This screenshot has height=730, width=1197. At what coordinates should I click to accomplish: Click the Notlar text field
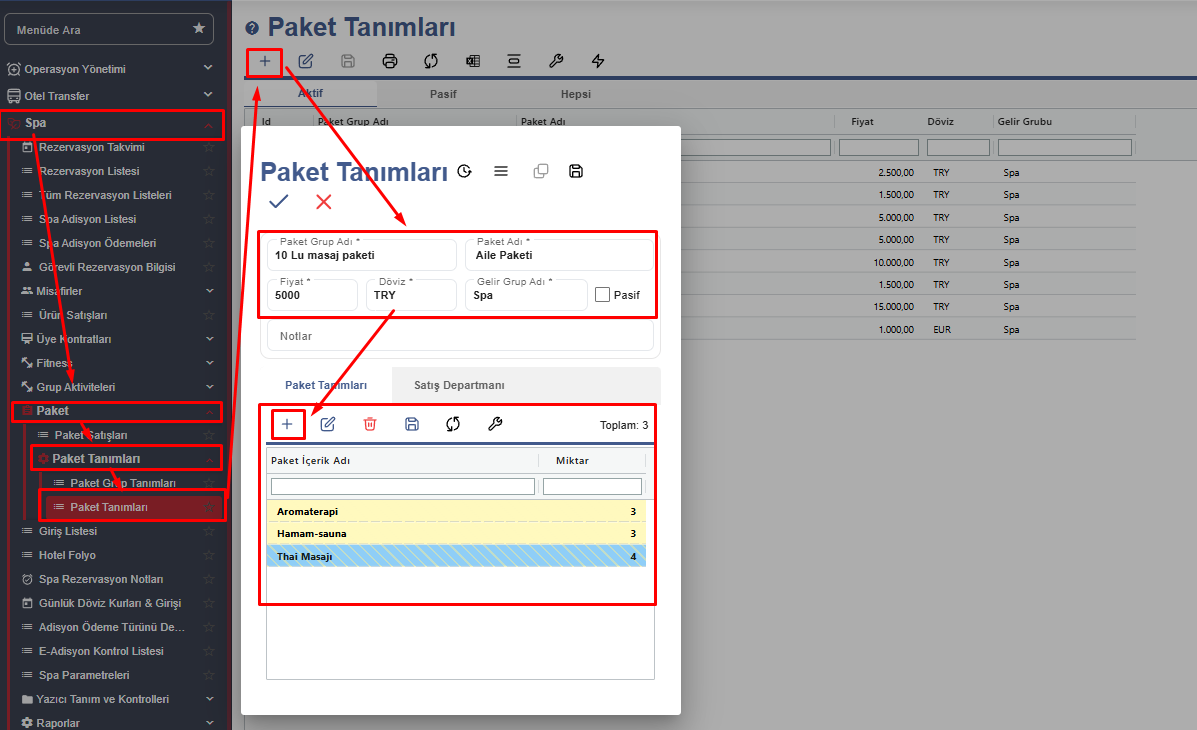(460, 336)
